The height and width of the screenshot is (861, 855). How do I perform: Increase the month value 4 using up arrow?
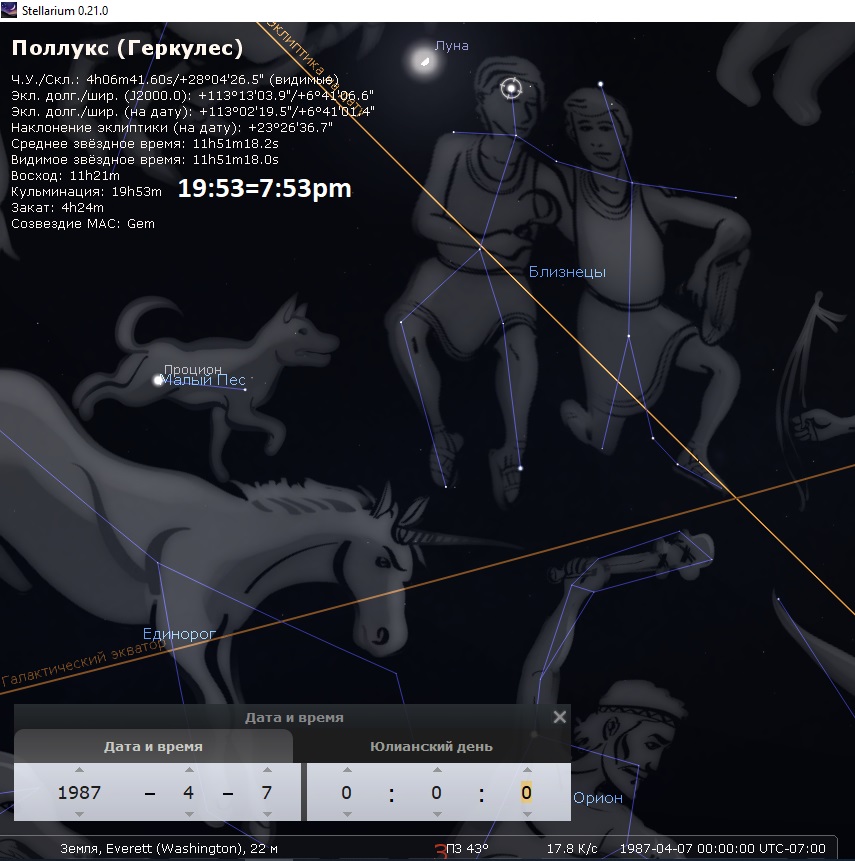pos(189,770)
